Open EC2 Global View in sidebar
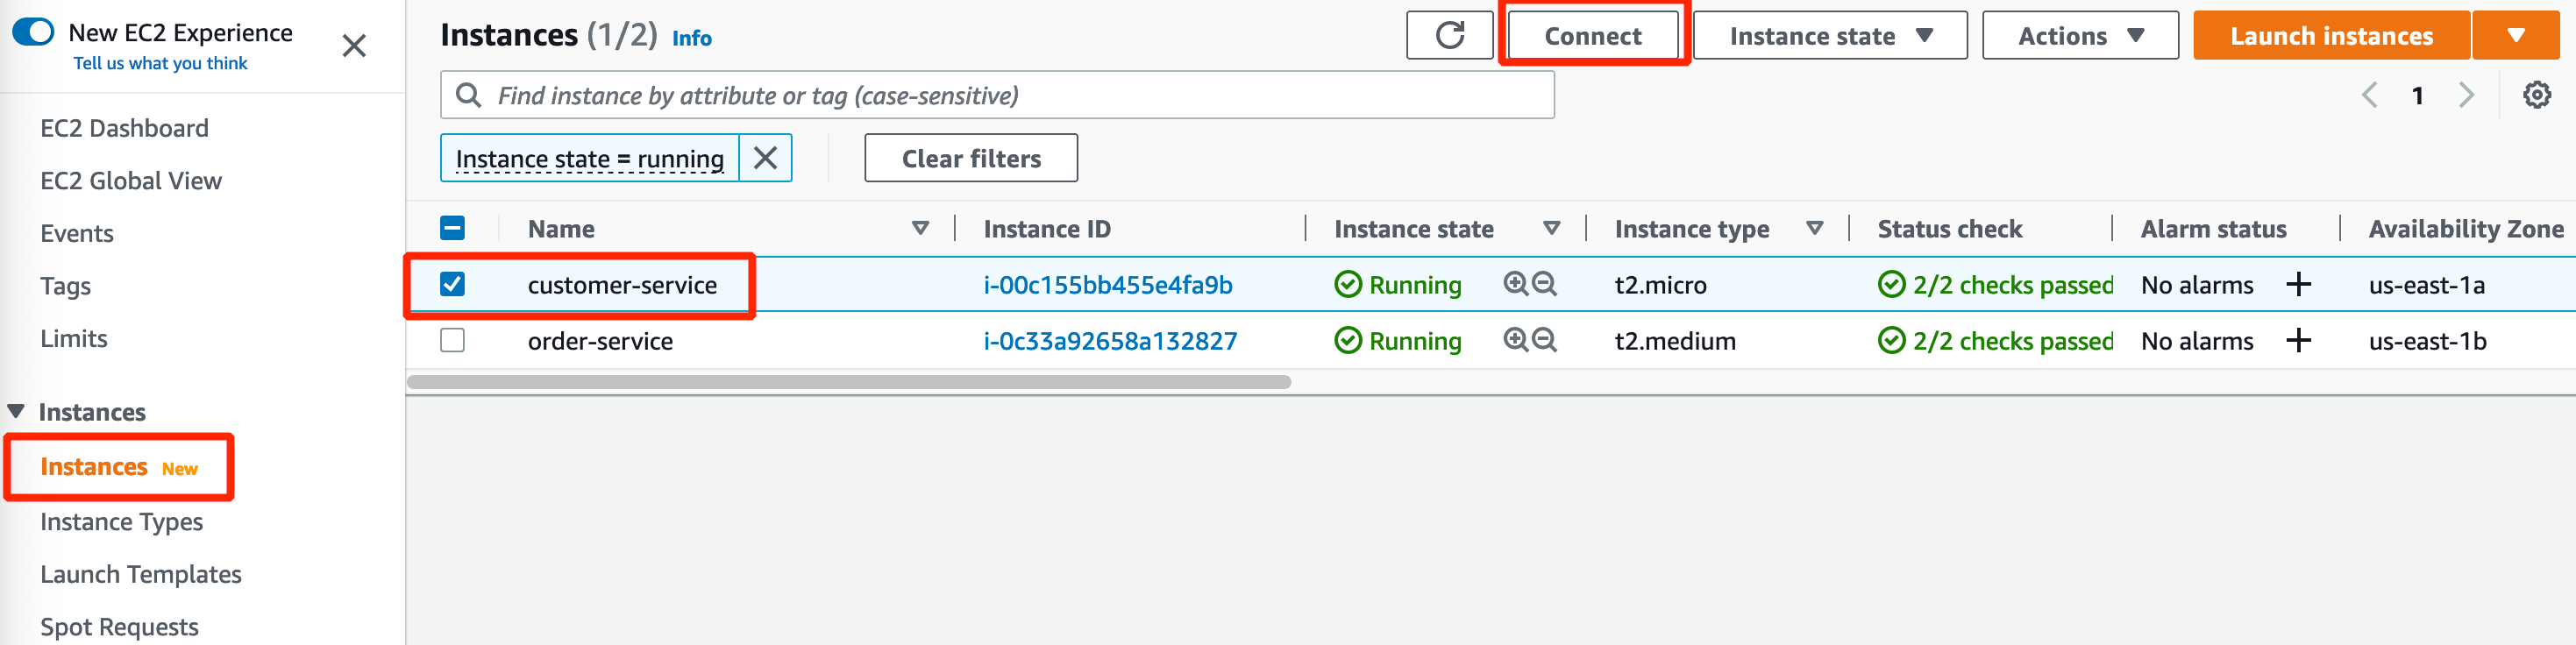 (131, 181)
